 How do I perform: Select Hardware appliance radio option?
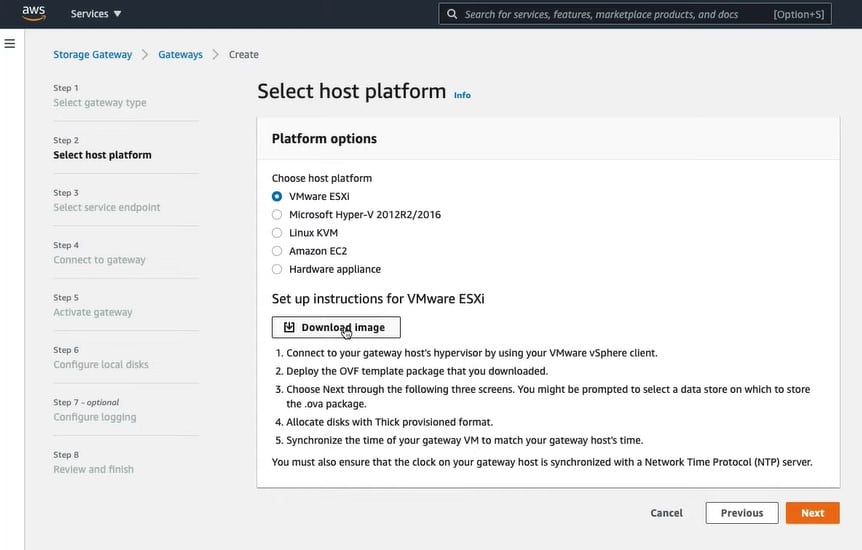[x=277, y=269]
